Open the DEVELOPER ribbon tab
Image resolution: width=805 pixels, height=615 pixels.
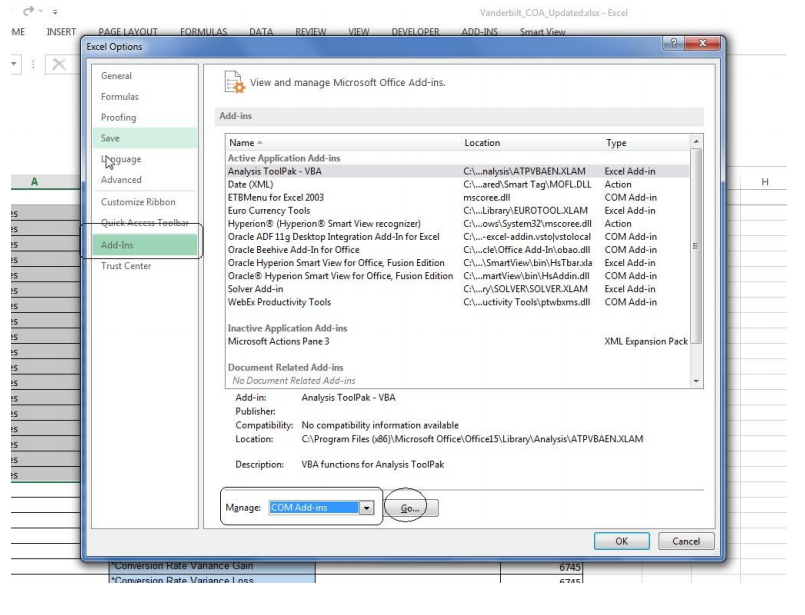[415, 32]
